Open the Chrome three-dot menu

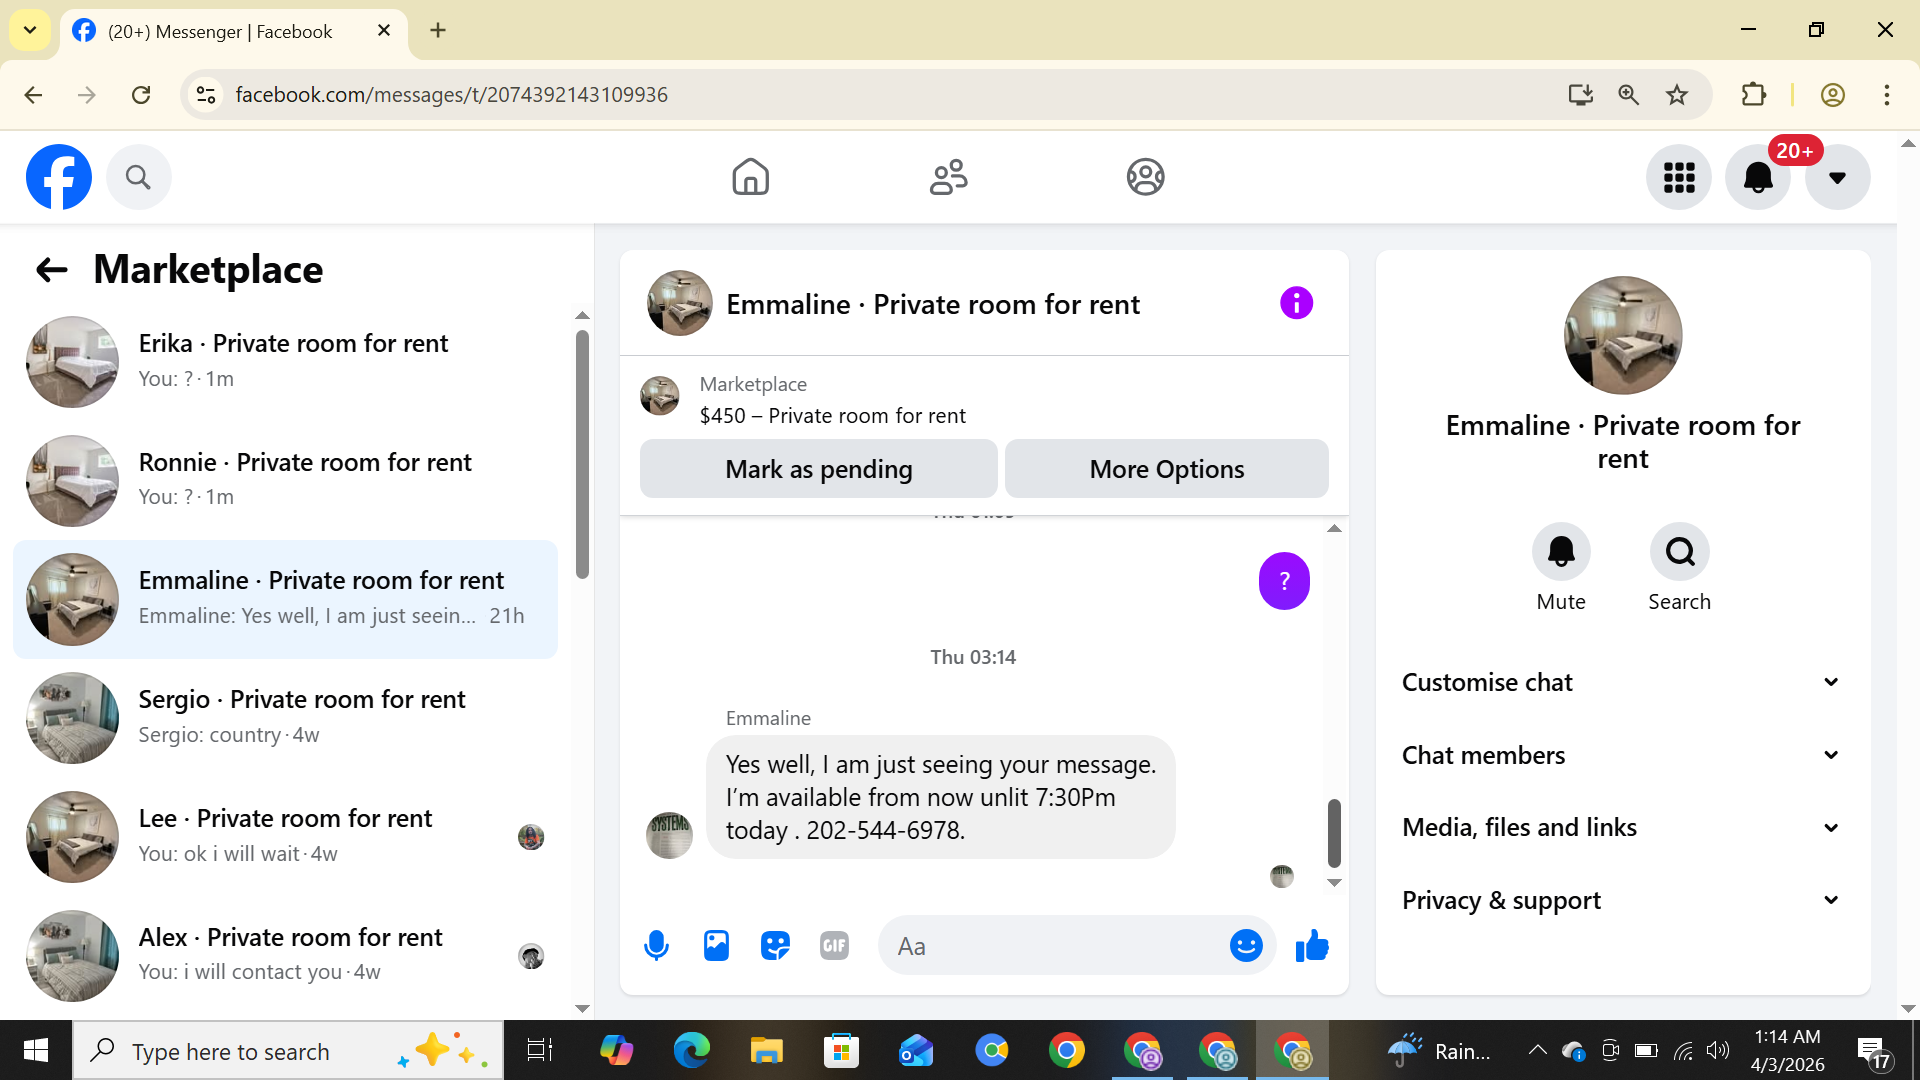point(1886,95)
